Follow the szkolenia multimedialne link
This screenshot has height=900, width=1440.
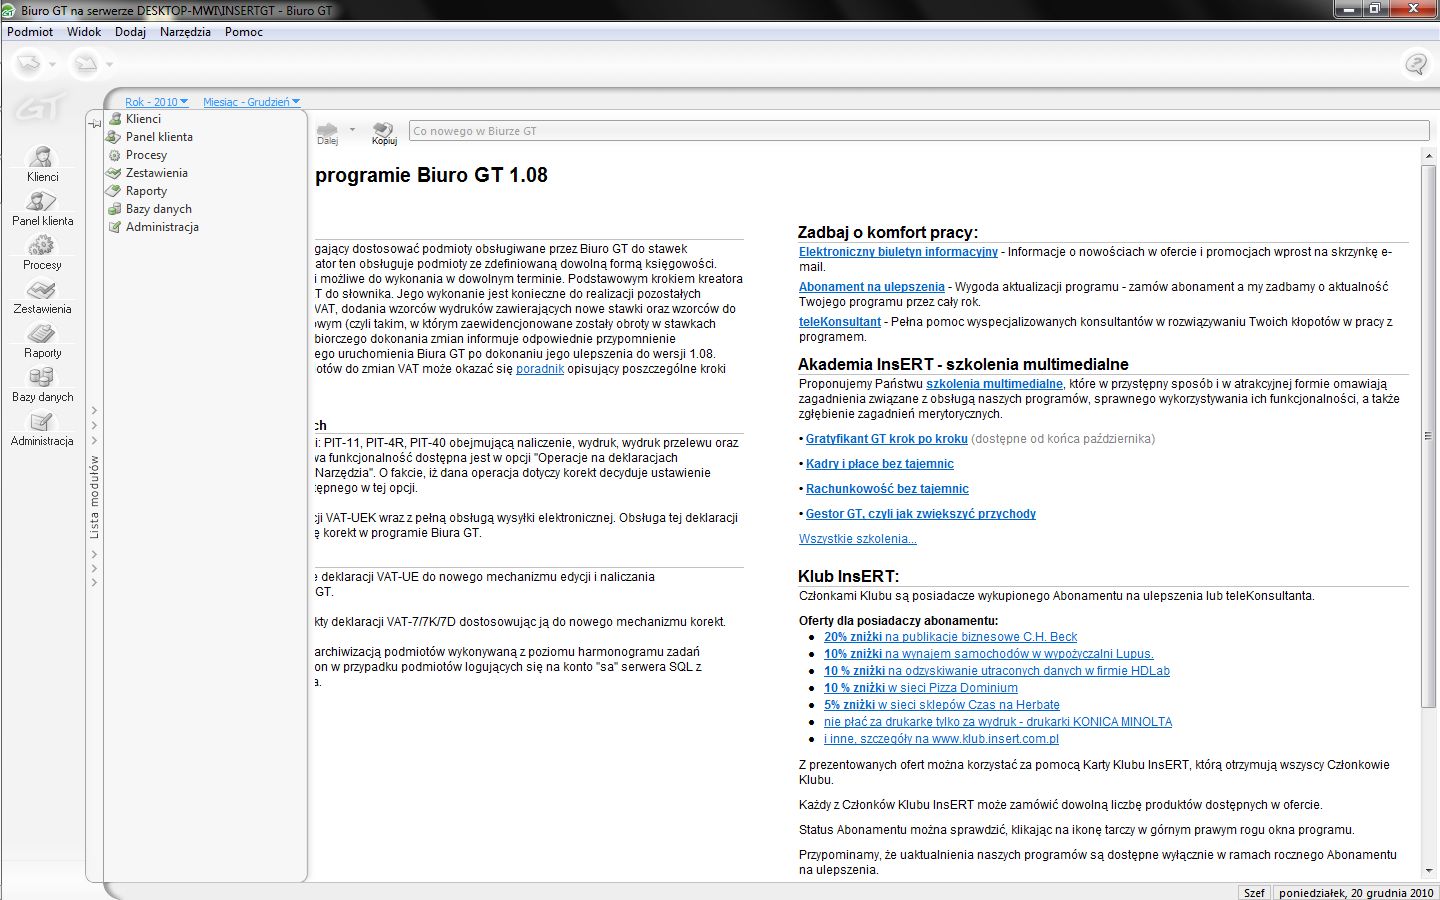coord(994,384)
